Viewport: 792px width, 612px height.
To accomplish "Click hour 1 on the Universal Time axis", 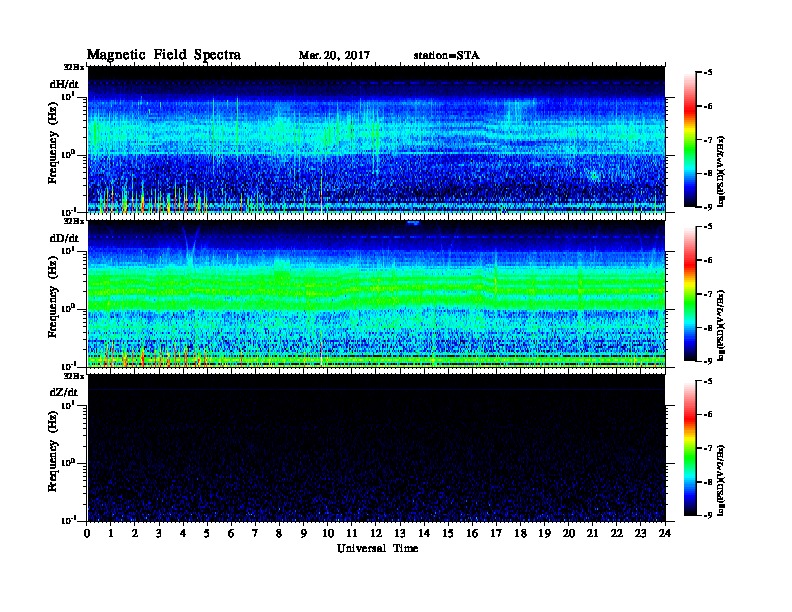I will point(111,533).
